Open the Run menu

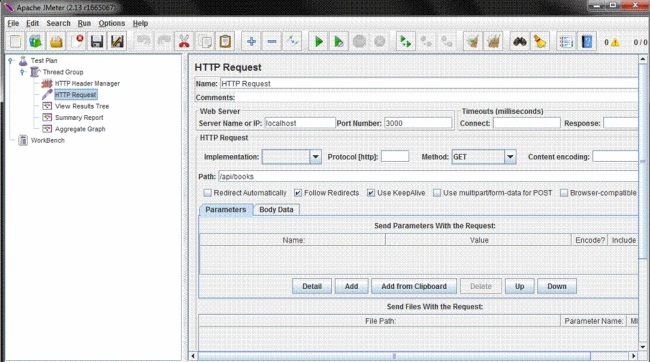pos(84,23)
